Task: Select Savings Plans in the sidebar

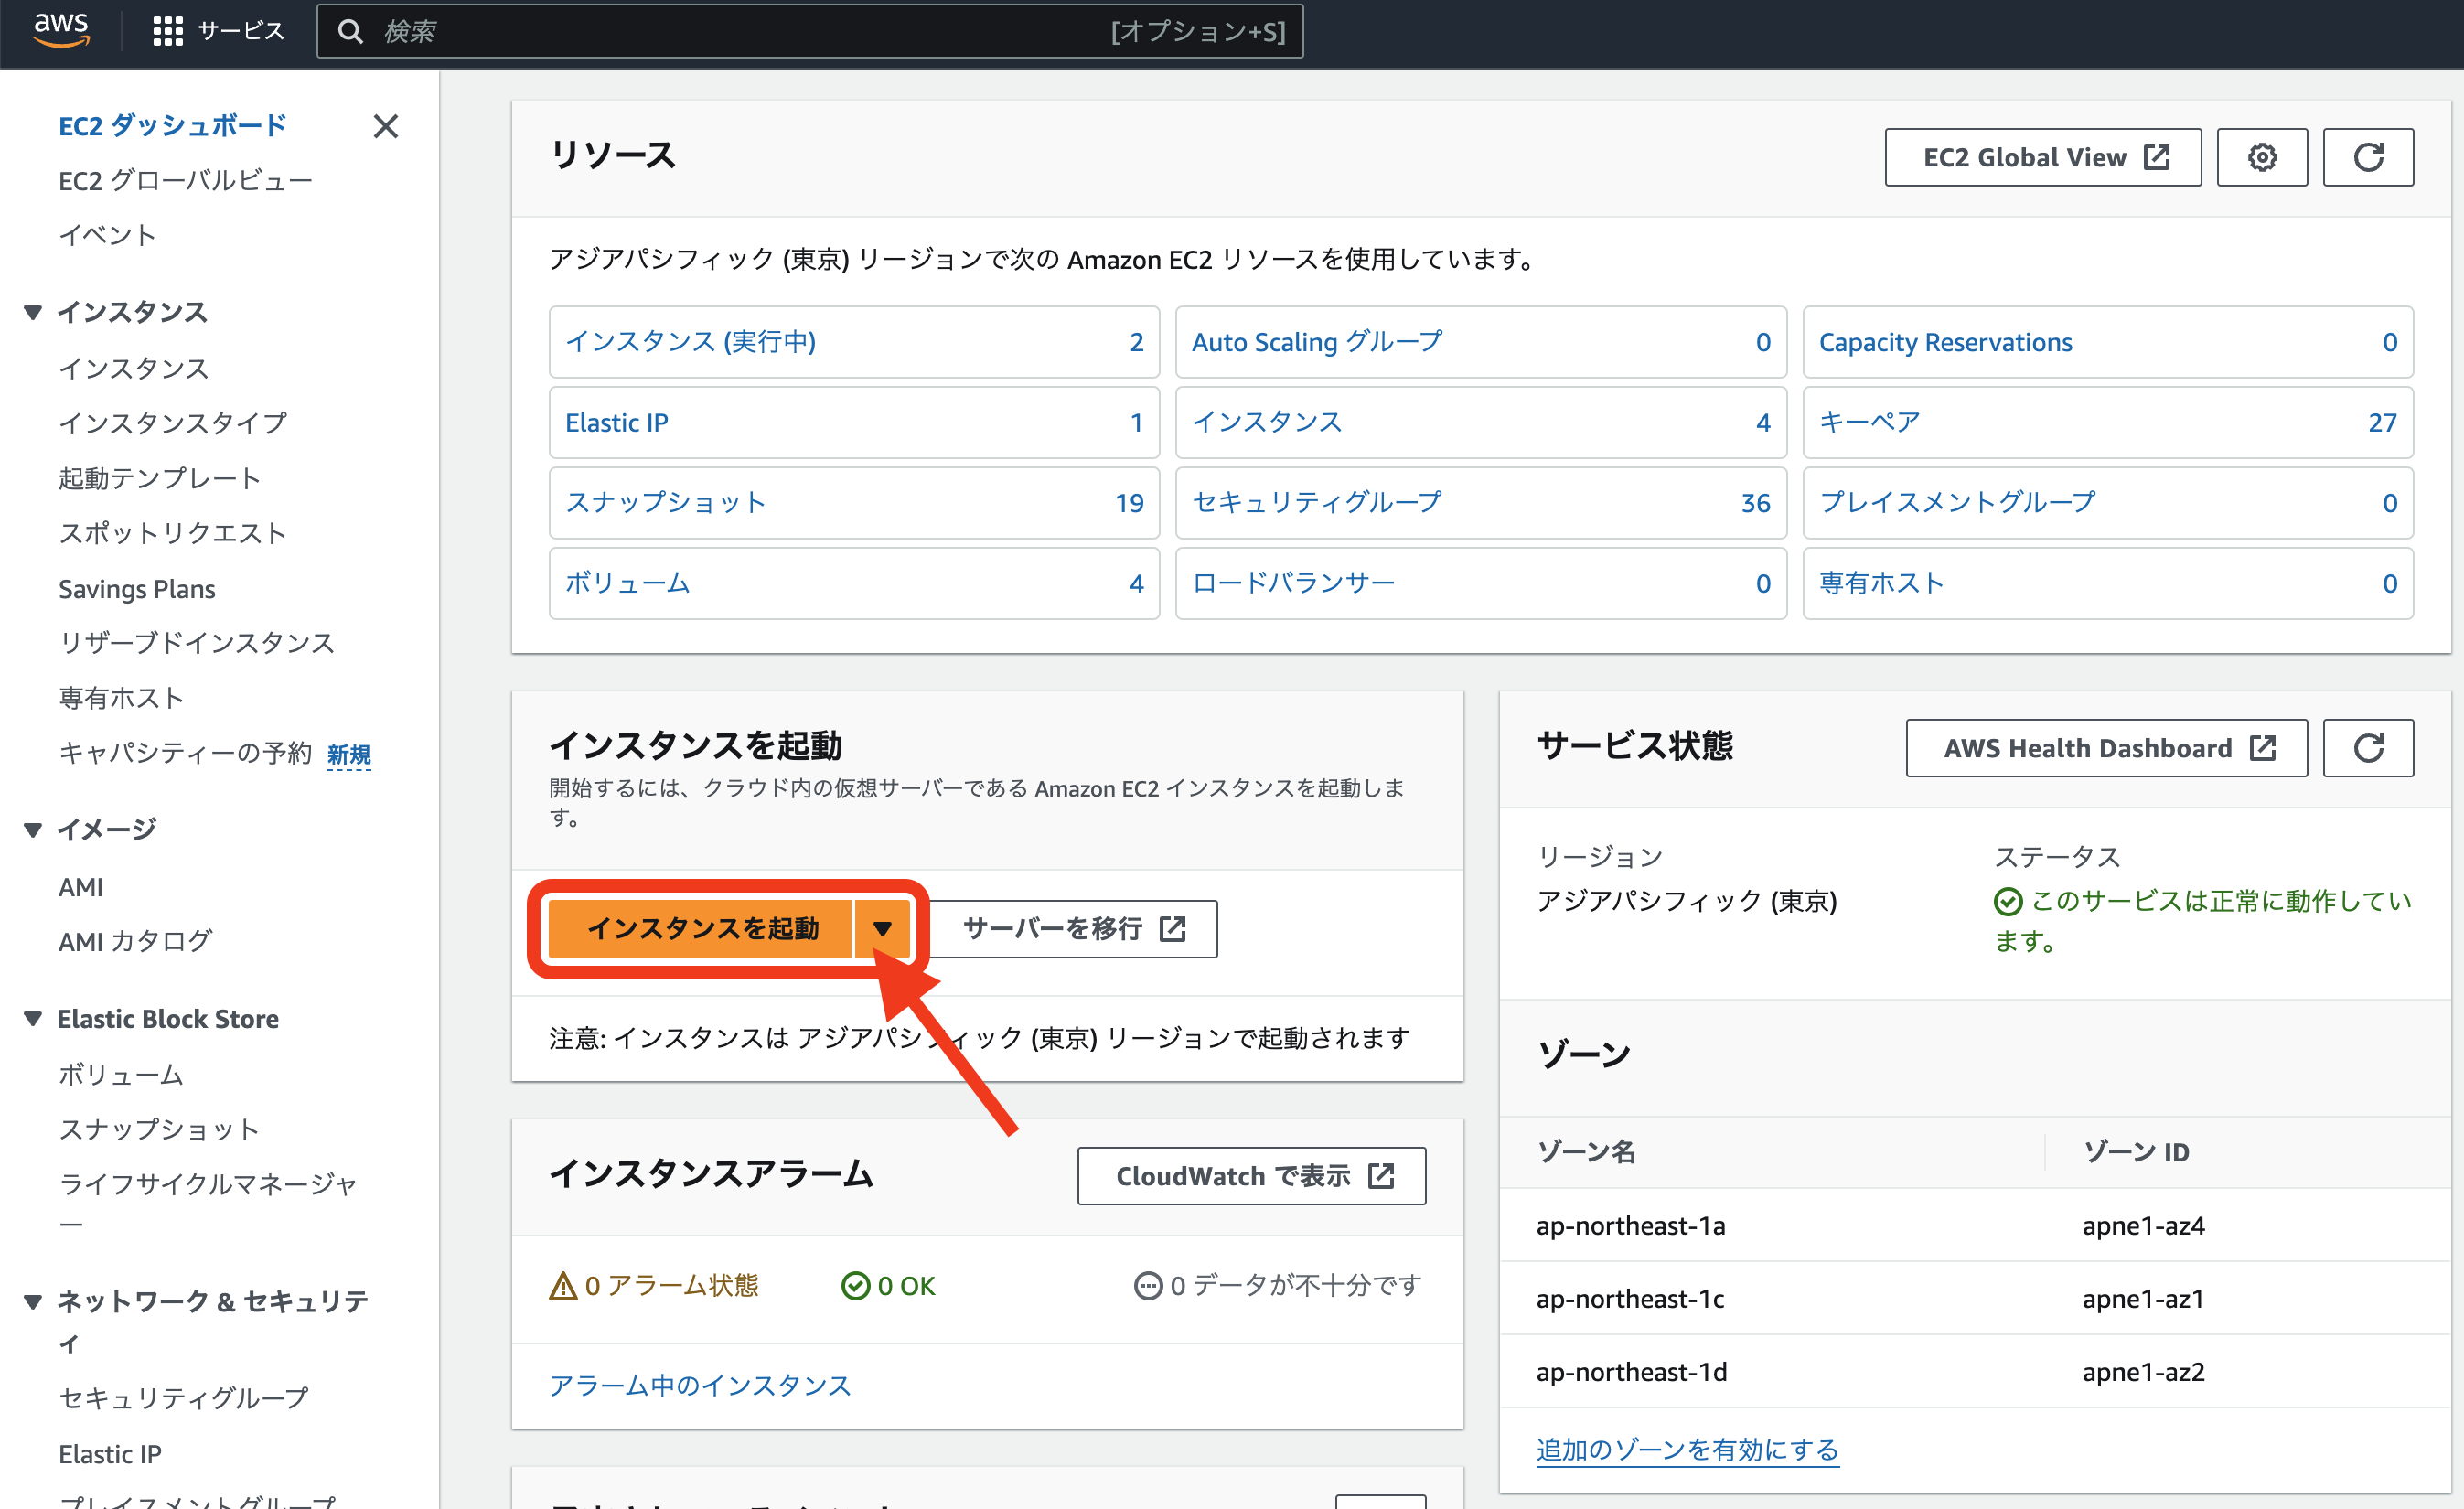Action: point(137,589)
